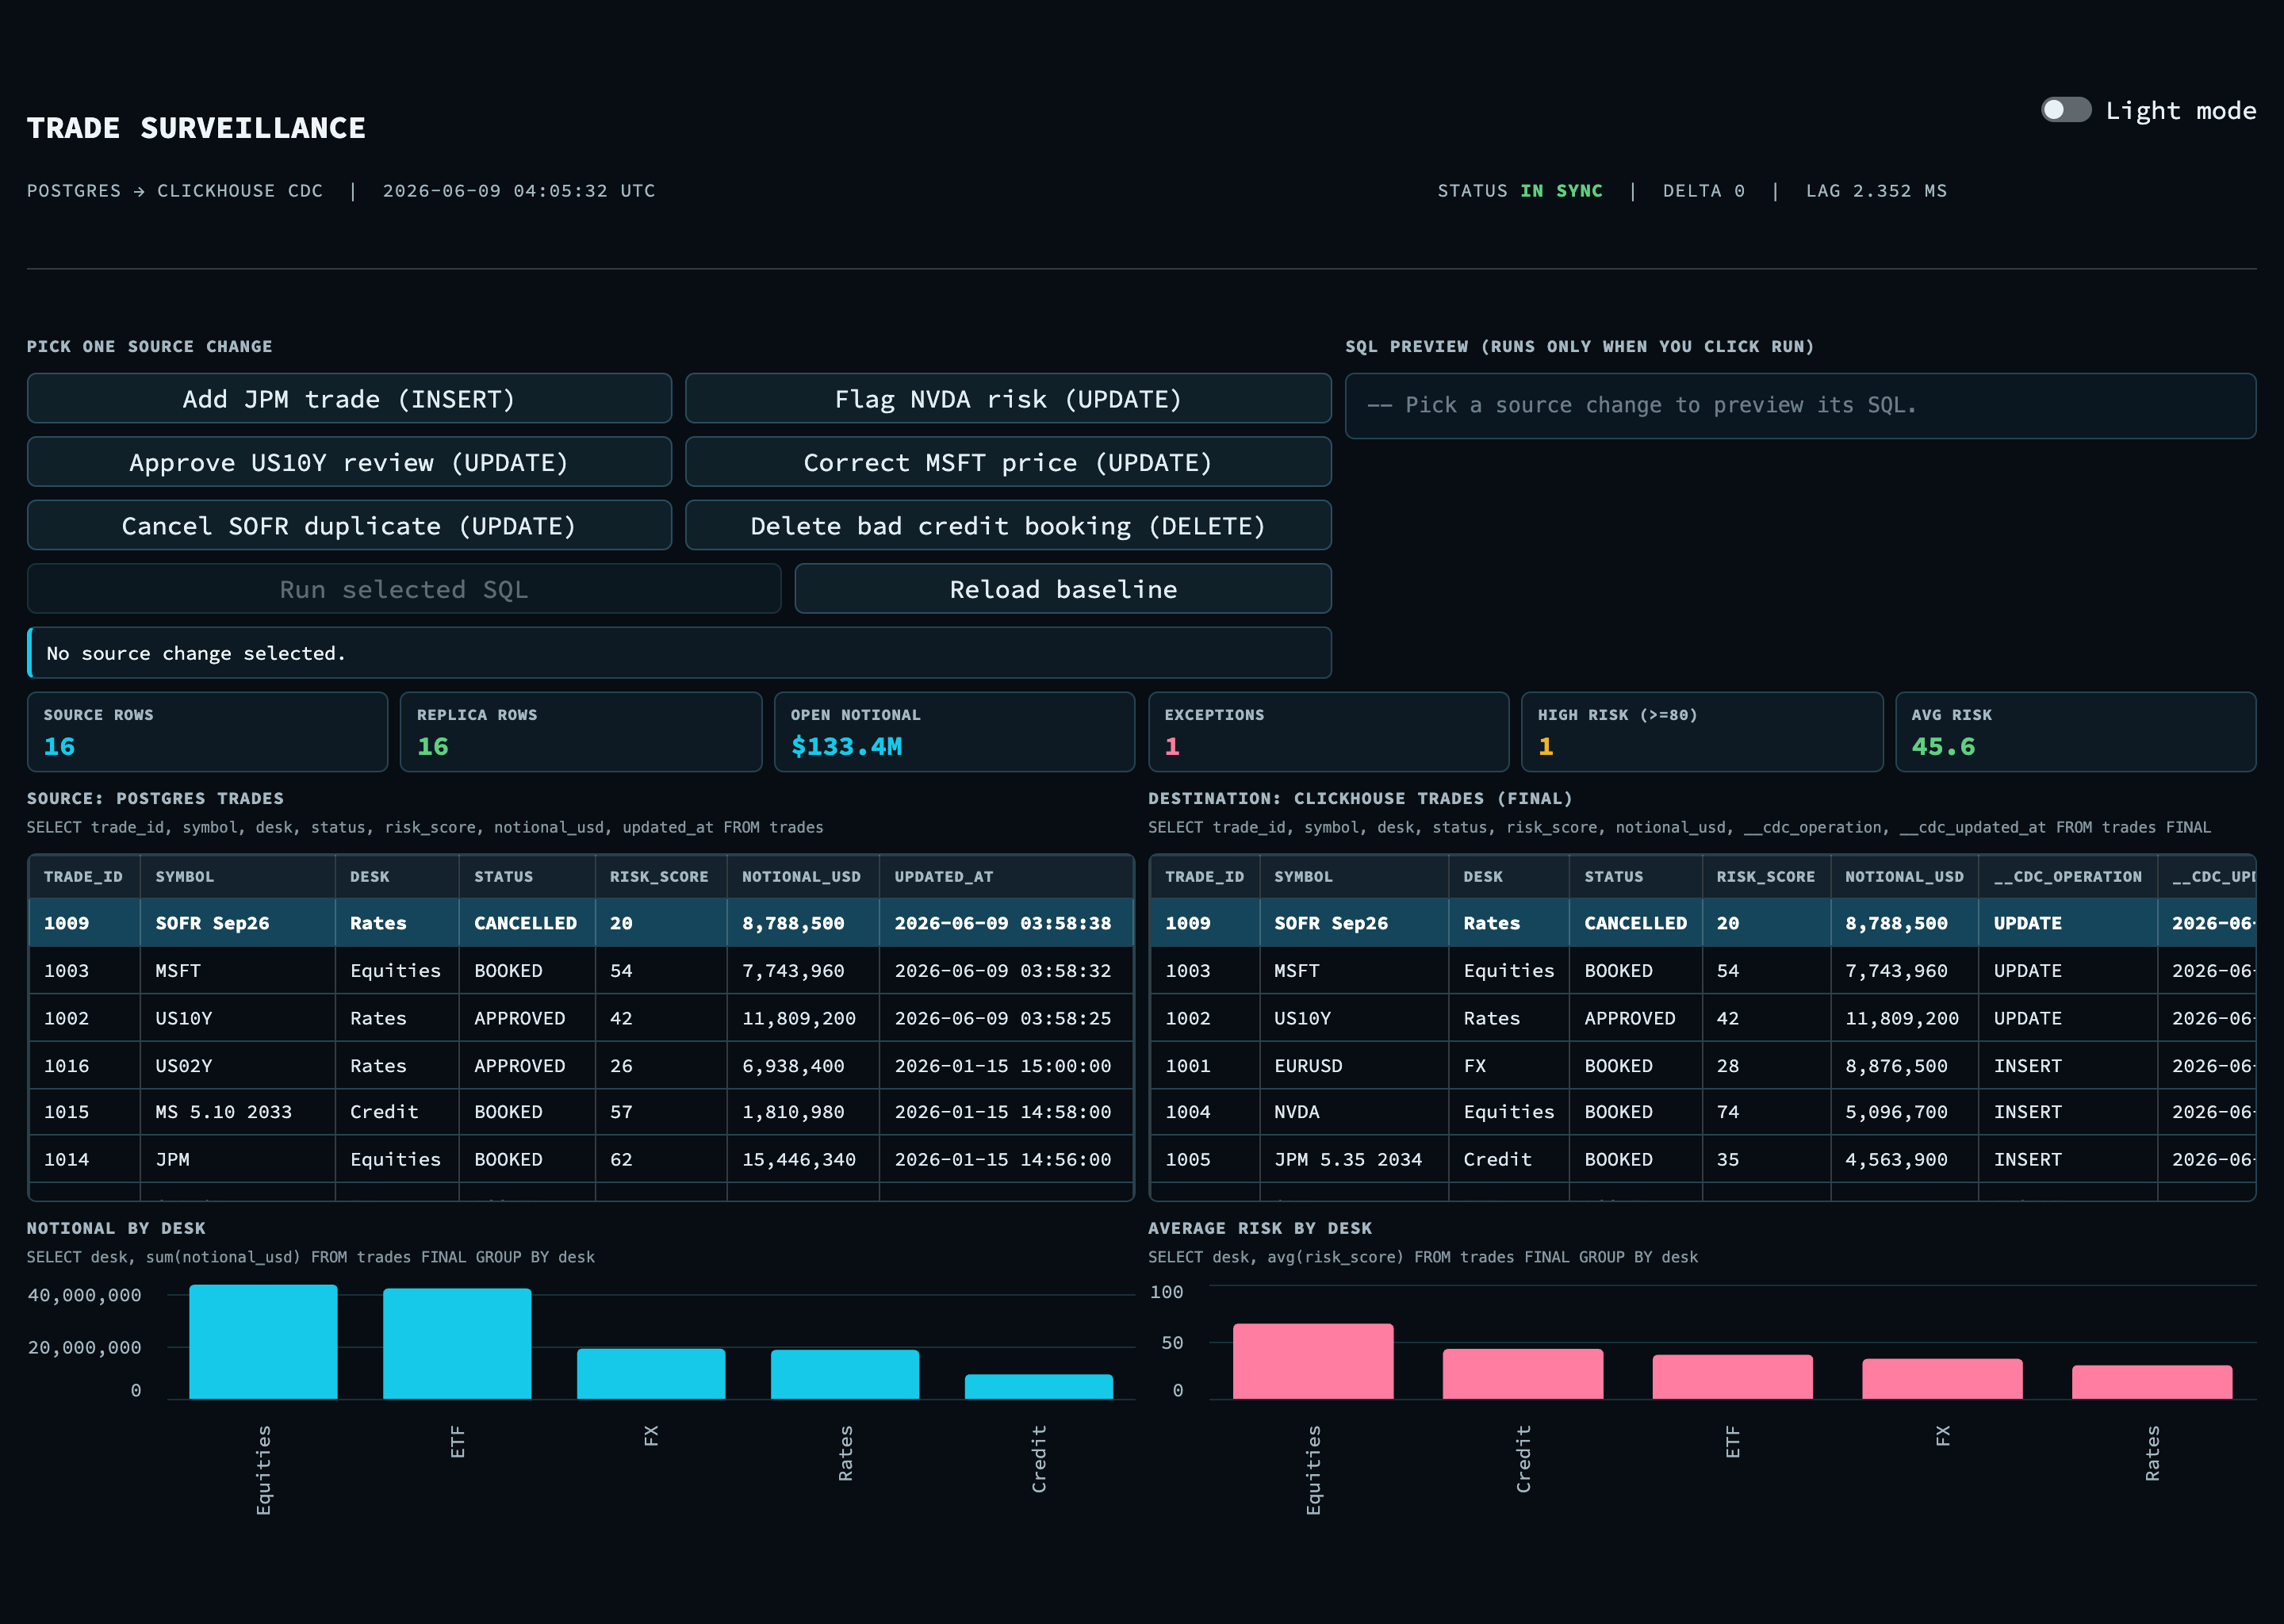The image size is (2284, 1624).
Task: Click the IN SYNC status indicator
Action: [1561, 191]
